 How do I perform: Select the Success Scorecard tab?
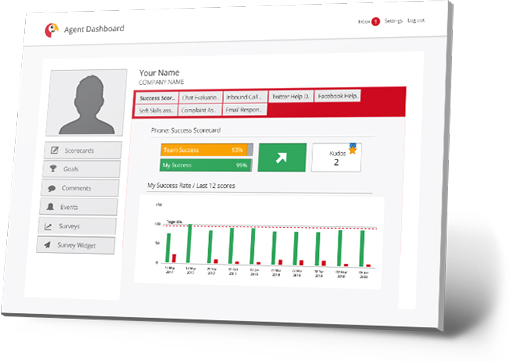click(157, 98)
